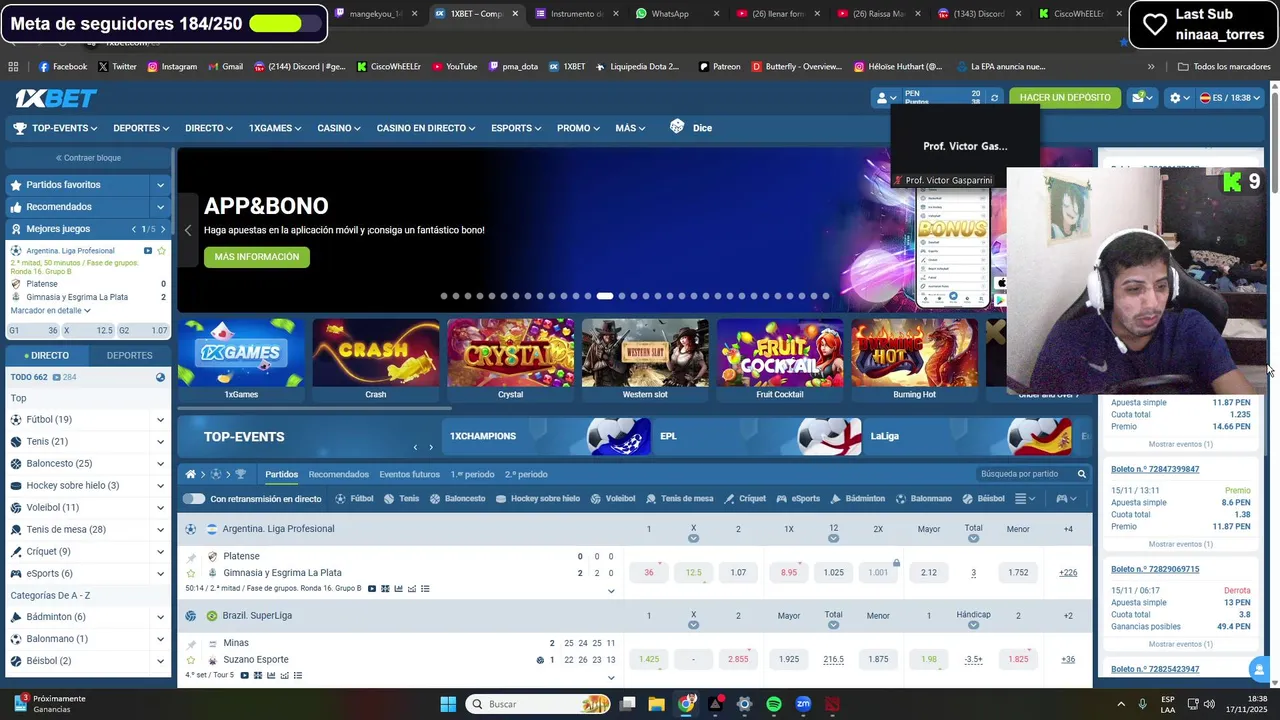Click Contraer bloque link

coord(88,158)
